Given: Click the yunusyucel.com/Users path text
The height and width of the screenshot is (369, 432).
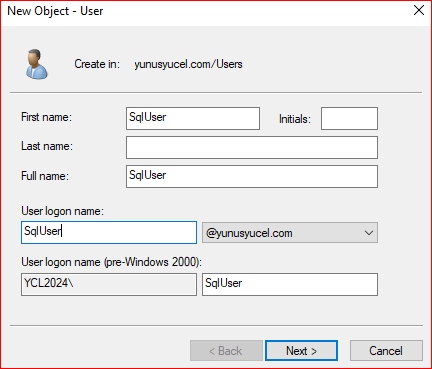Looking at the screenshot, I should (188, 64).
